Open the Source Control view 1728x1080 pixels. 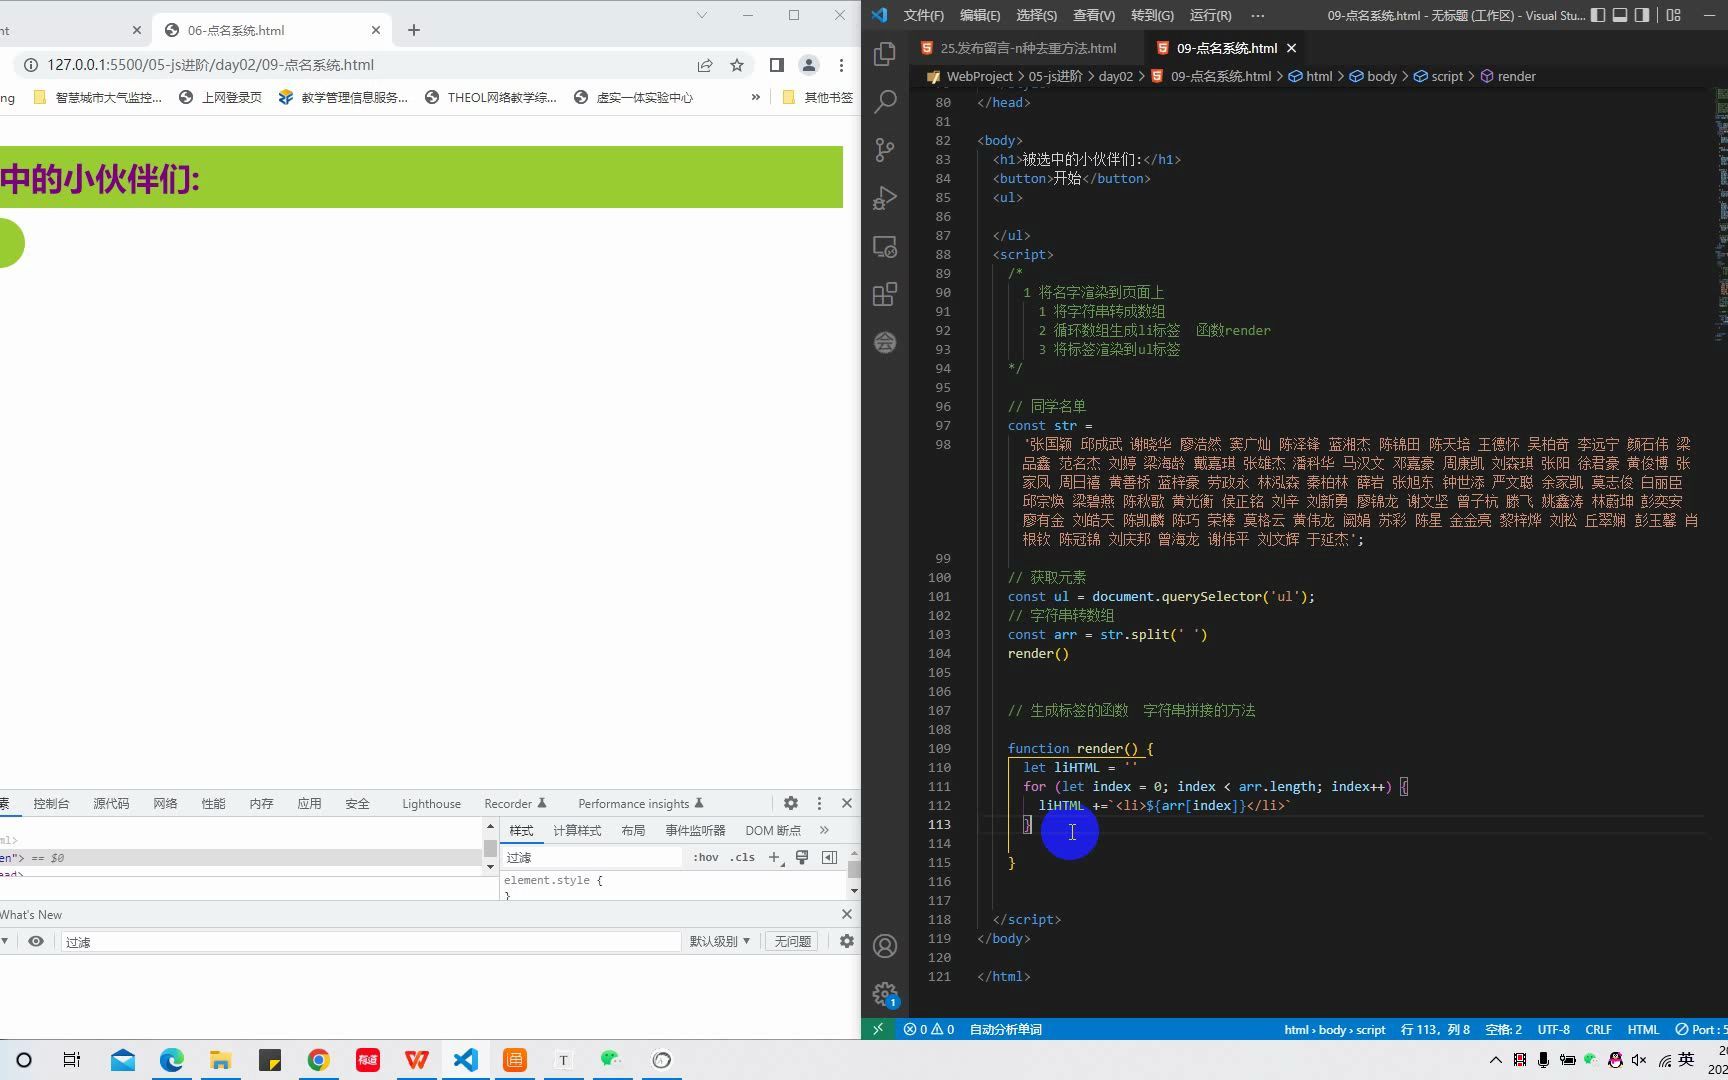click(x=885, y=150)
